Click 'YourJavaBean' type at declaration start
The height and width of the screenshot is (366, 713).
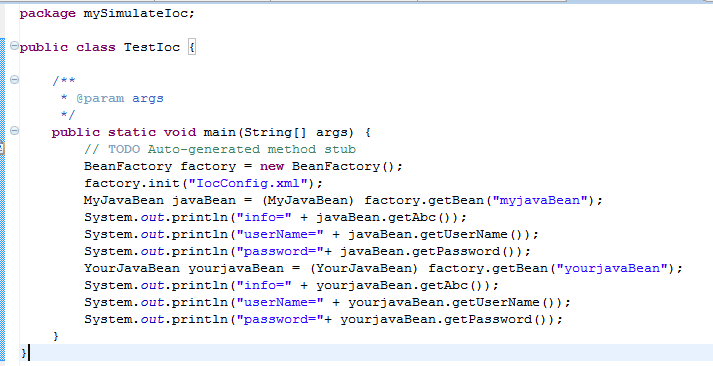[x=132, y=268]
